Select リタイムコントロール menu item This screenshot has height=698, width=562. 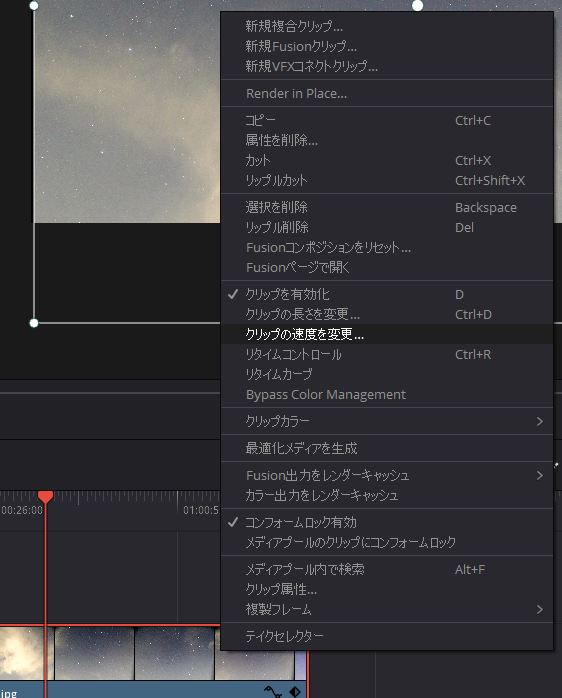(x=387, y=355)
